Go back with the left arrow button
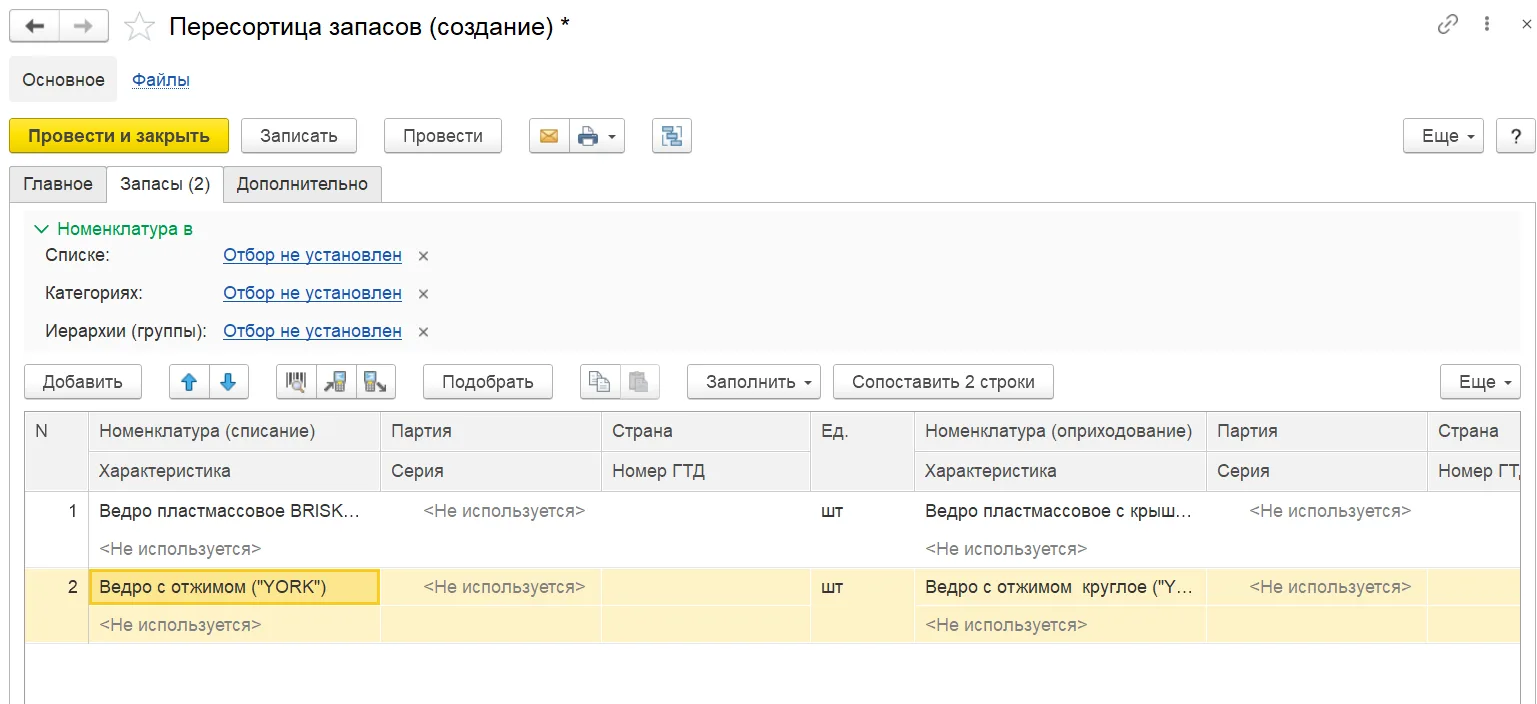 (34, 26)
